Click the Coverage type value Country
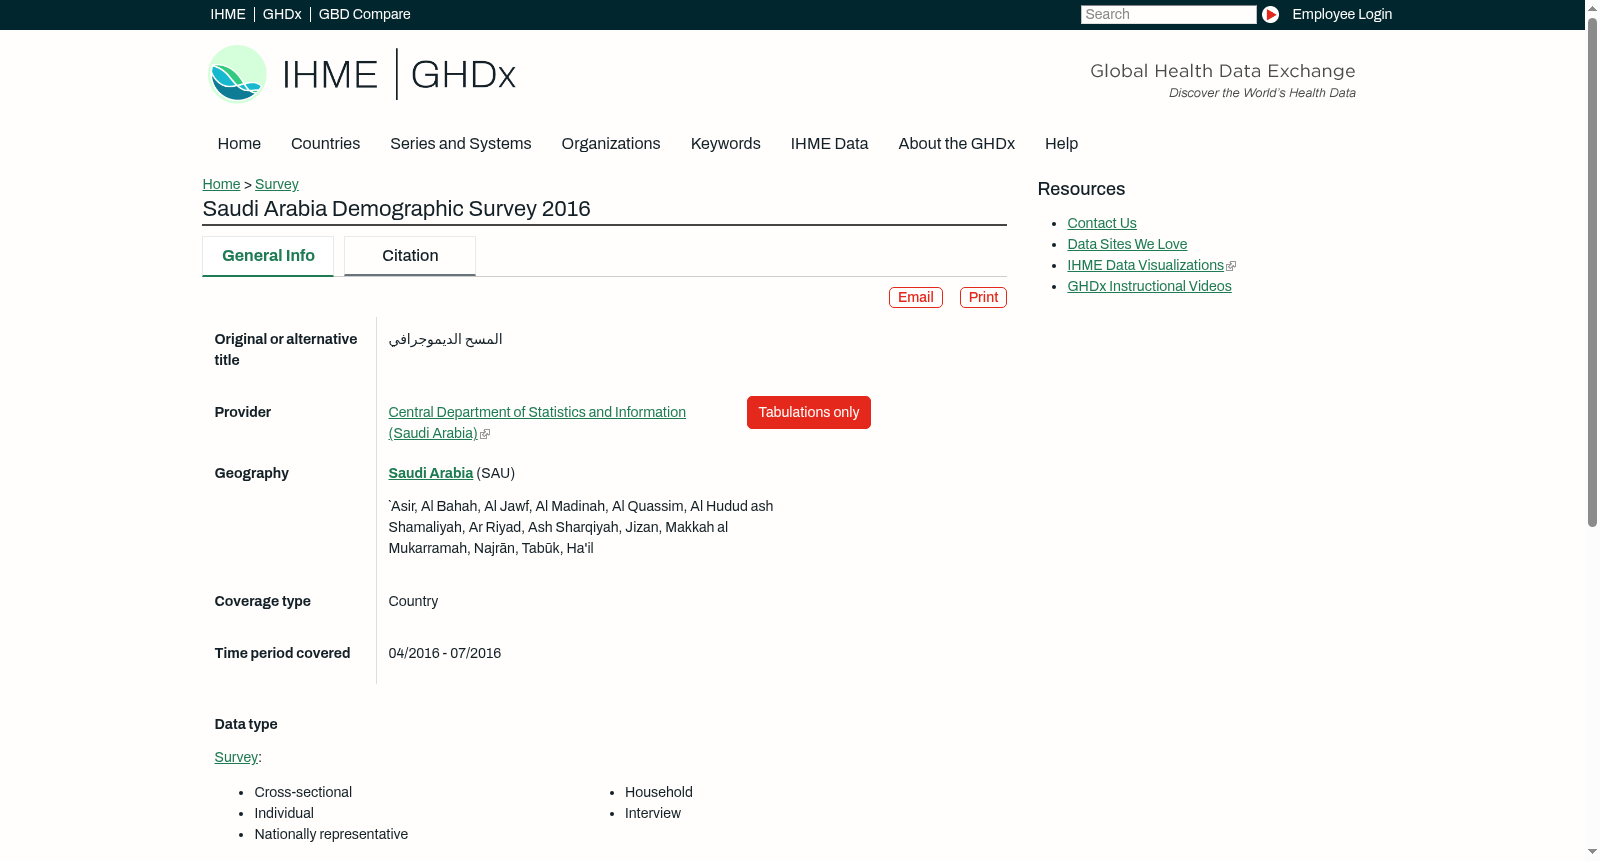Viewport: 1600px width, 861px height. pyautogui.click(x=413, y=601)
